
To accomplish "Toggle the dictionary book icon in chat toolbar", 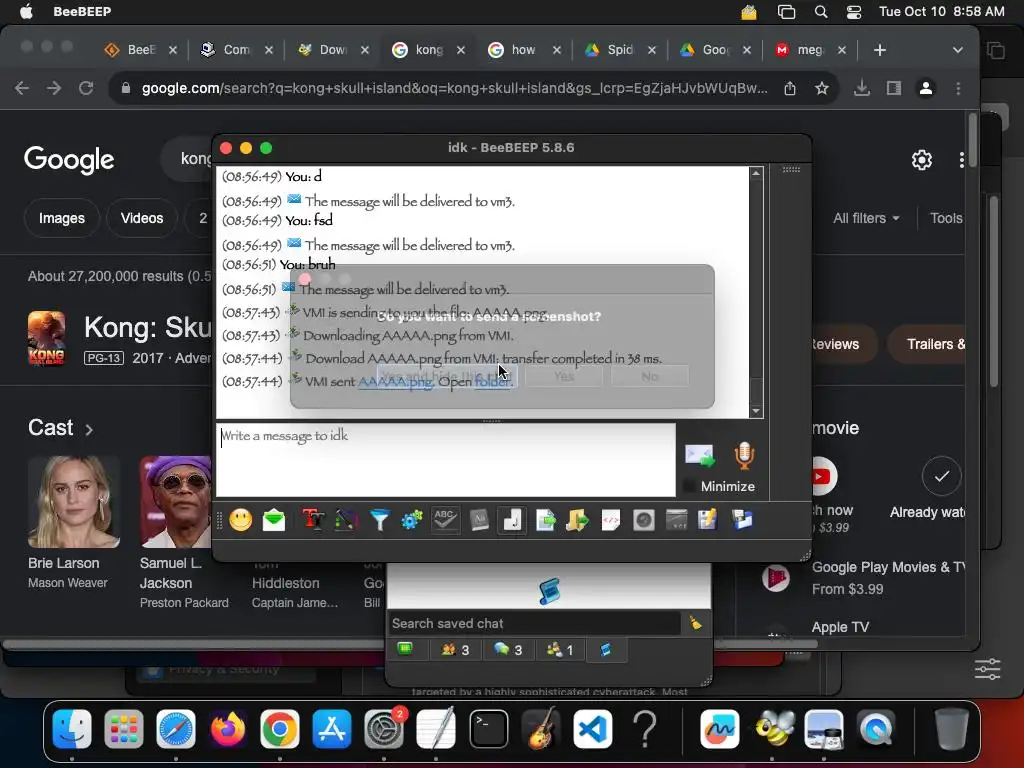I will pyautogui.click(x=479, y=520).
